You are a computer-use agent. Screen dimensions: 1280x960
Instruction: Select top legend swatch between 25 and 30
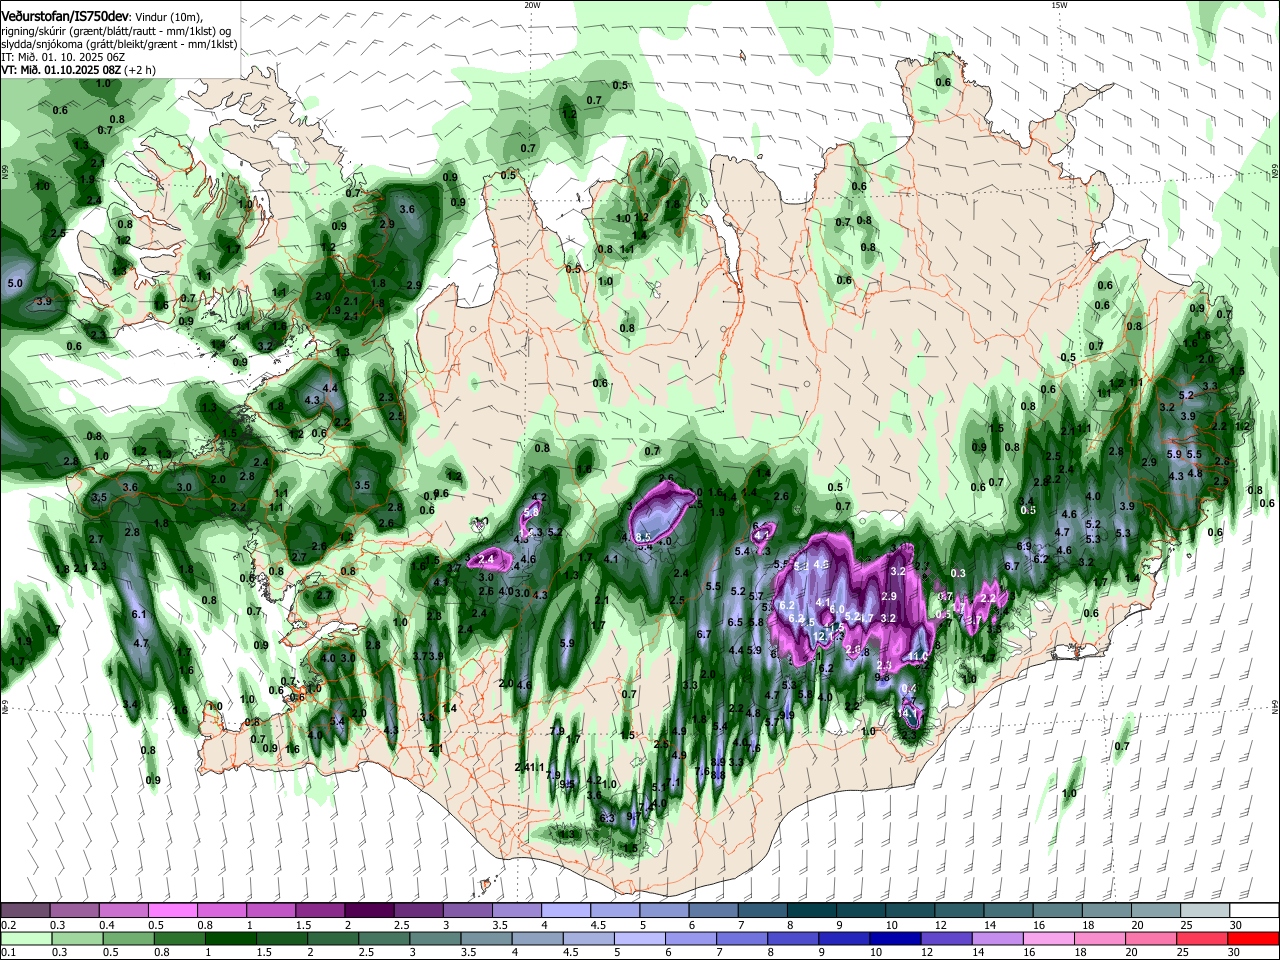(x=1205, y=910)
